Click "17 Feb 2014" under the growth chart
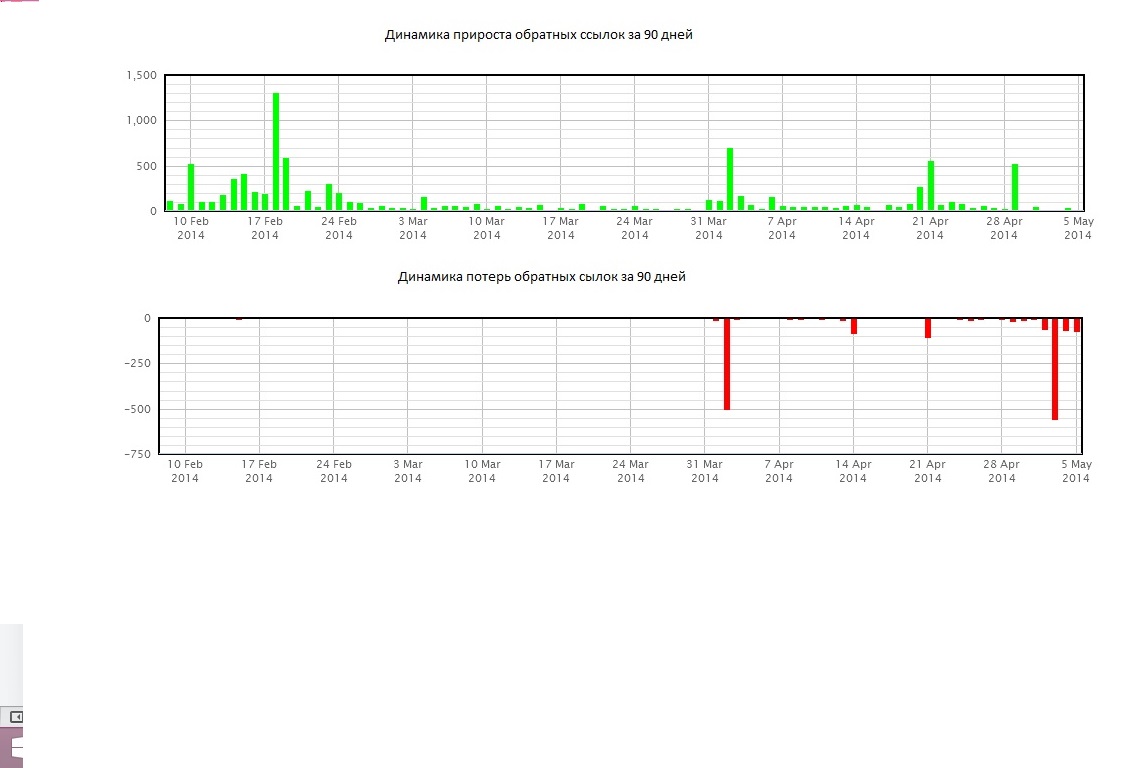Screen dimensions: 1124x768 265,228
